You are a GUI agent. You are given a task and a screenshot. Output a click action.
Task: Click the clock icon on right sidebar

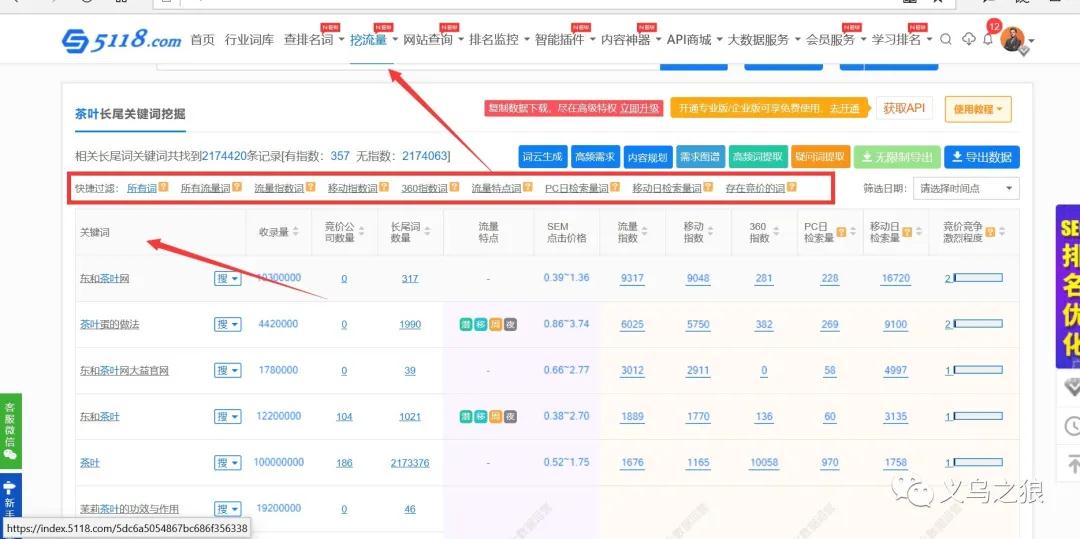coord(1072,426)
